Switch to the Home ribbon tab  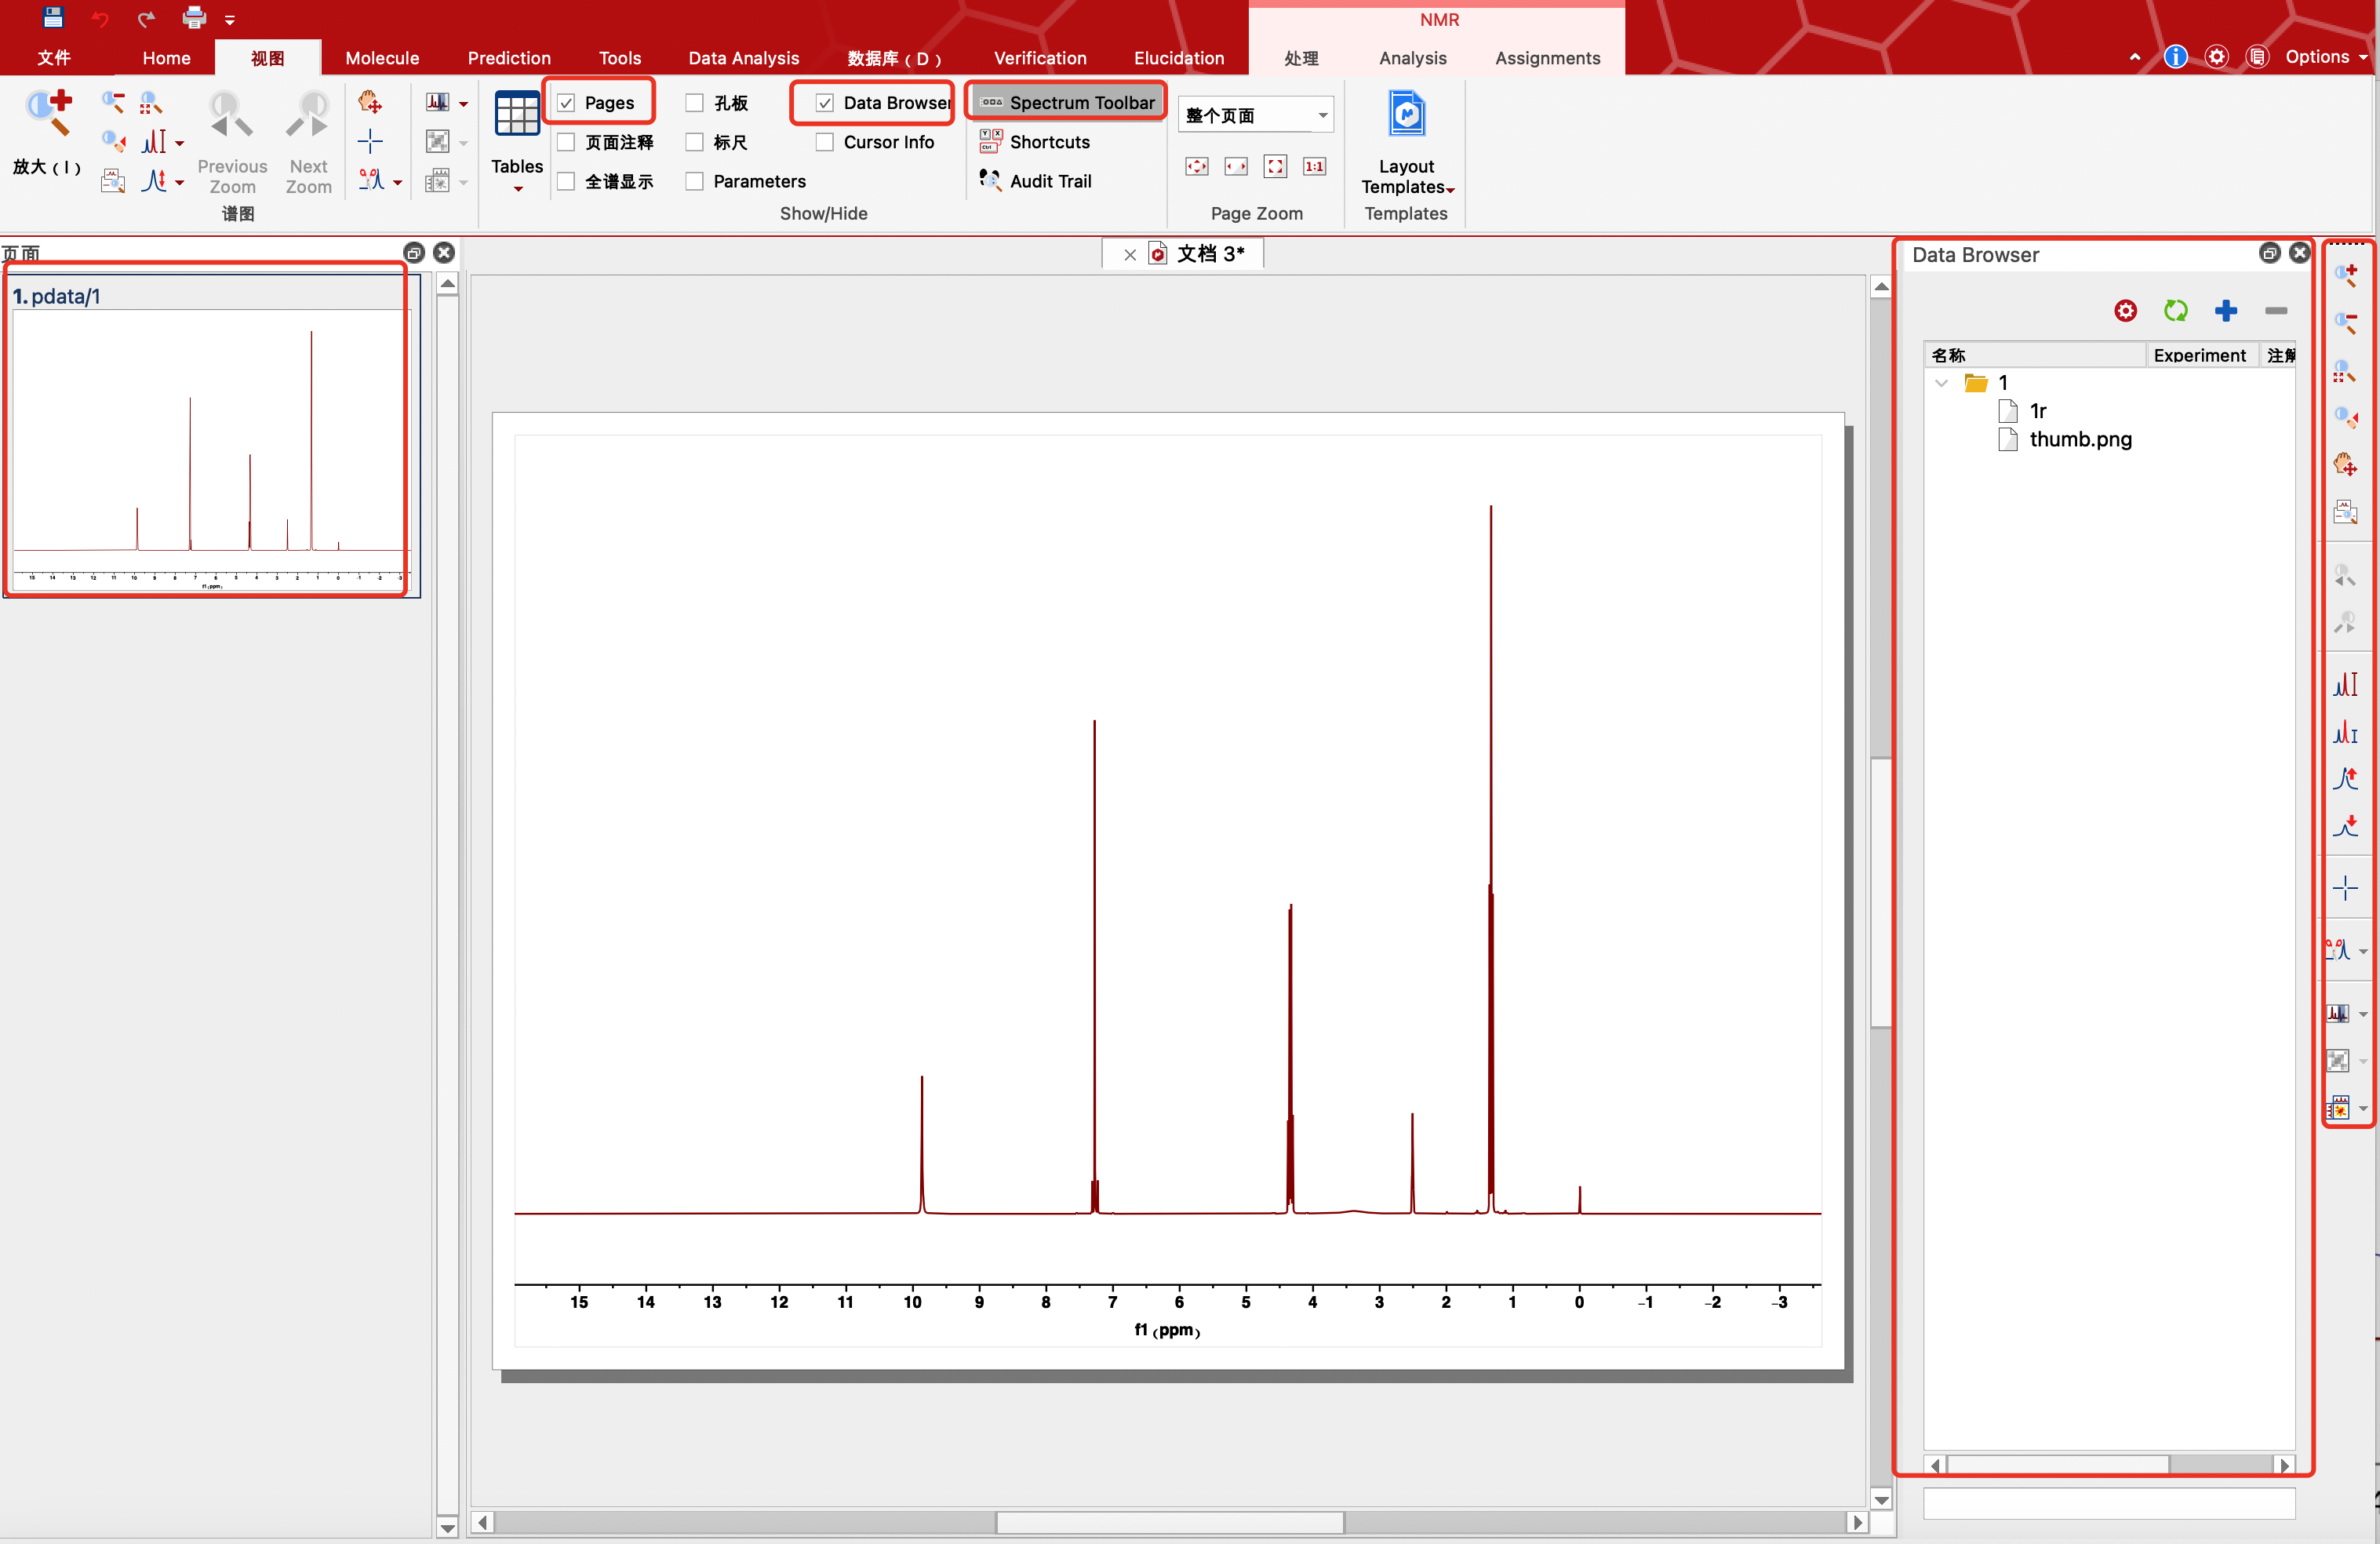pos(166,58)
